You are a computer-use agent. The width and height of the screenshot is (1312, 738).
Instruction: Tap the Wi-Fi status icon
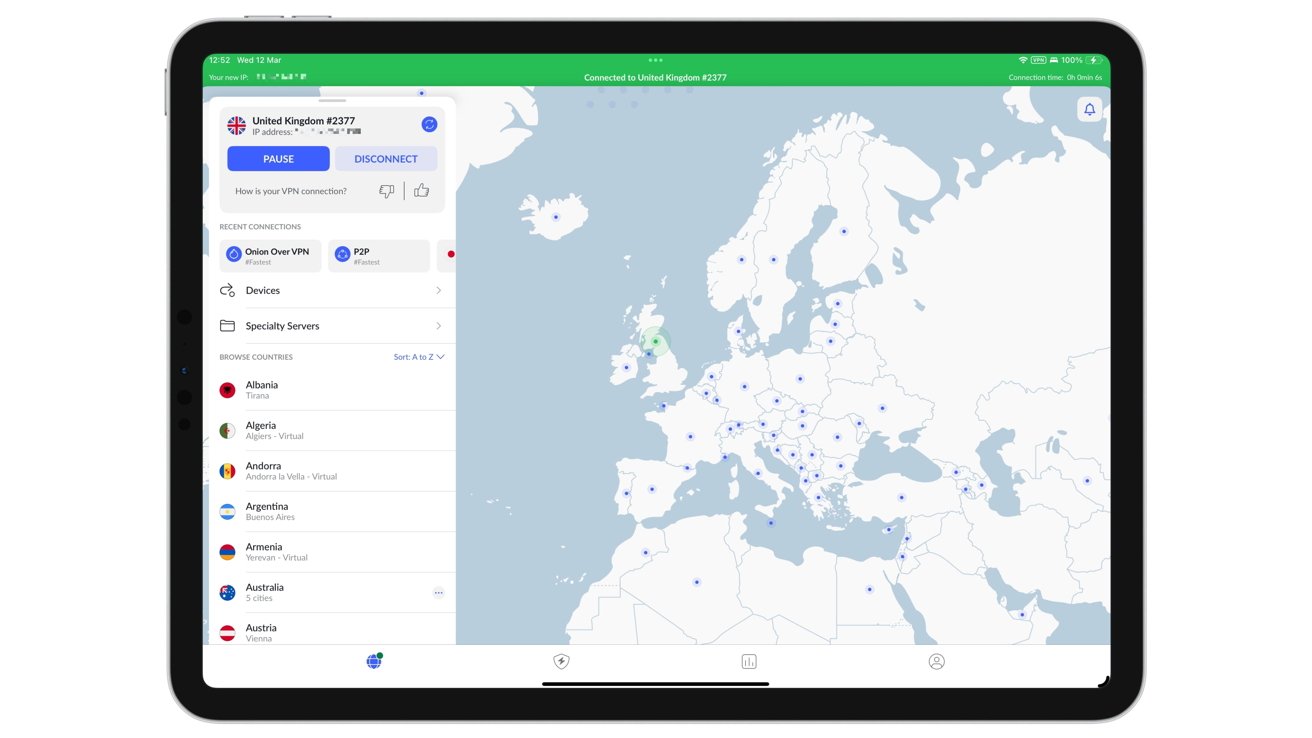point(1023,60)
